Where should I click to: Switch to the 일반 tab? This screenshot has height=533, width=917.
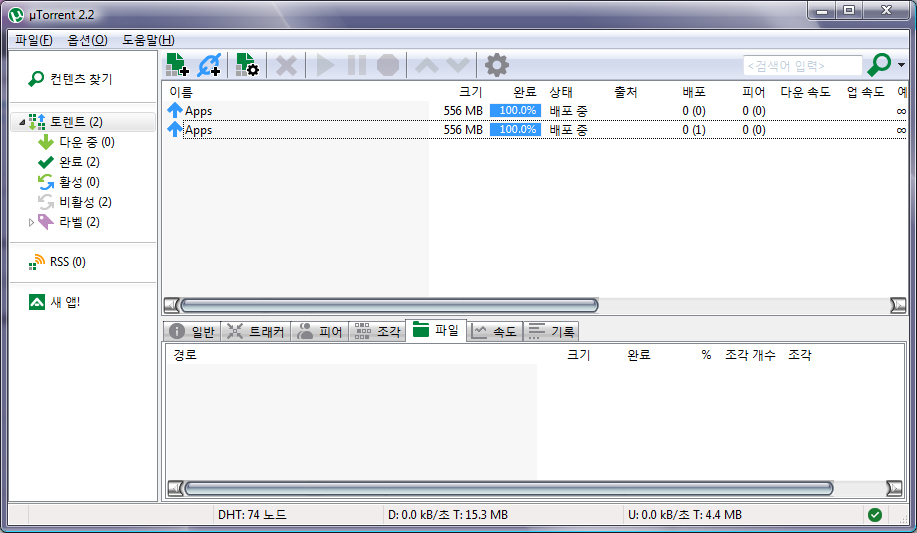[192, 332]
